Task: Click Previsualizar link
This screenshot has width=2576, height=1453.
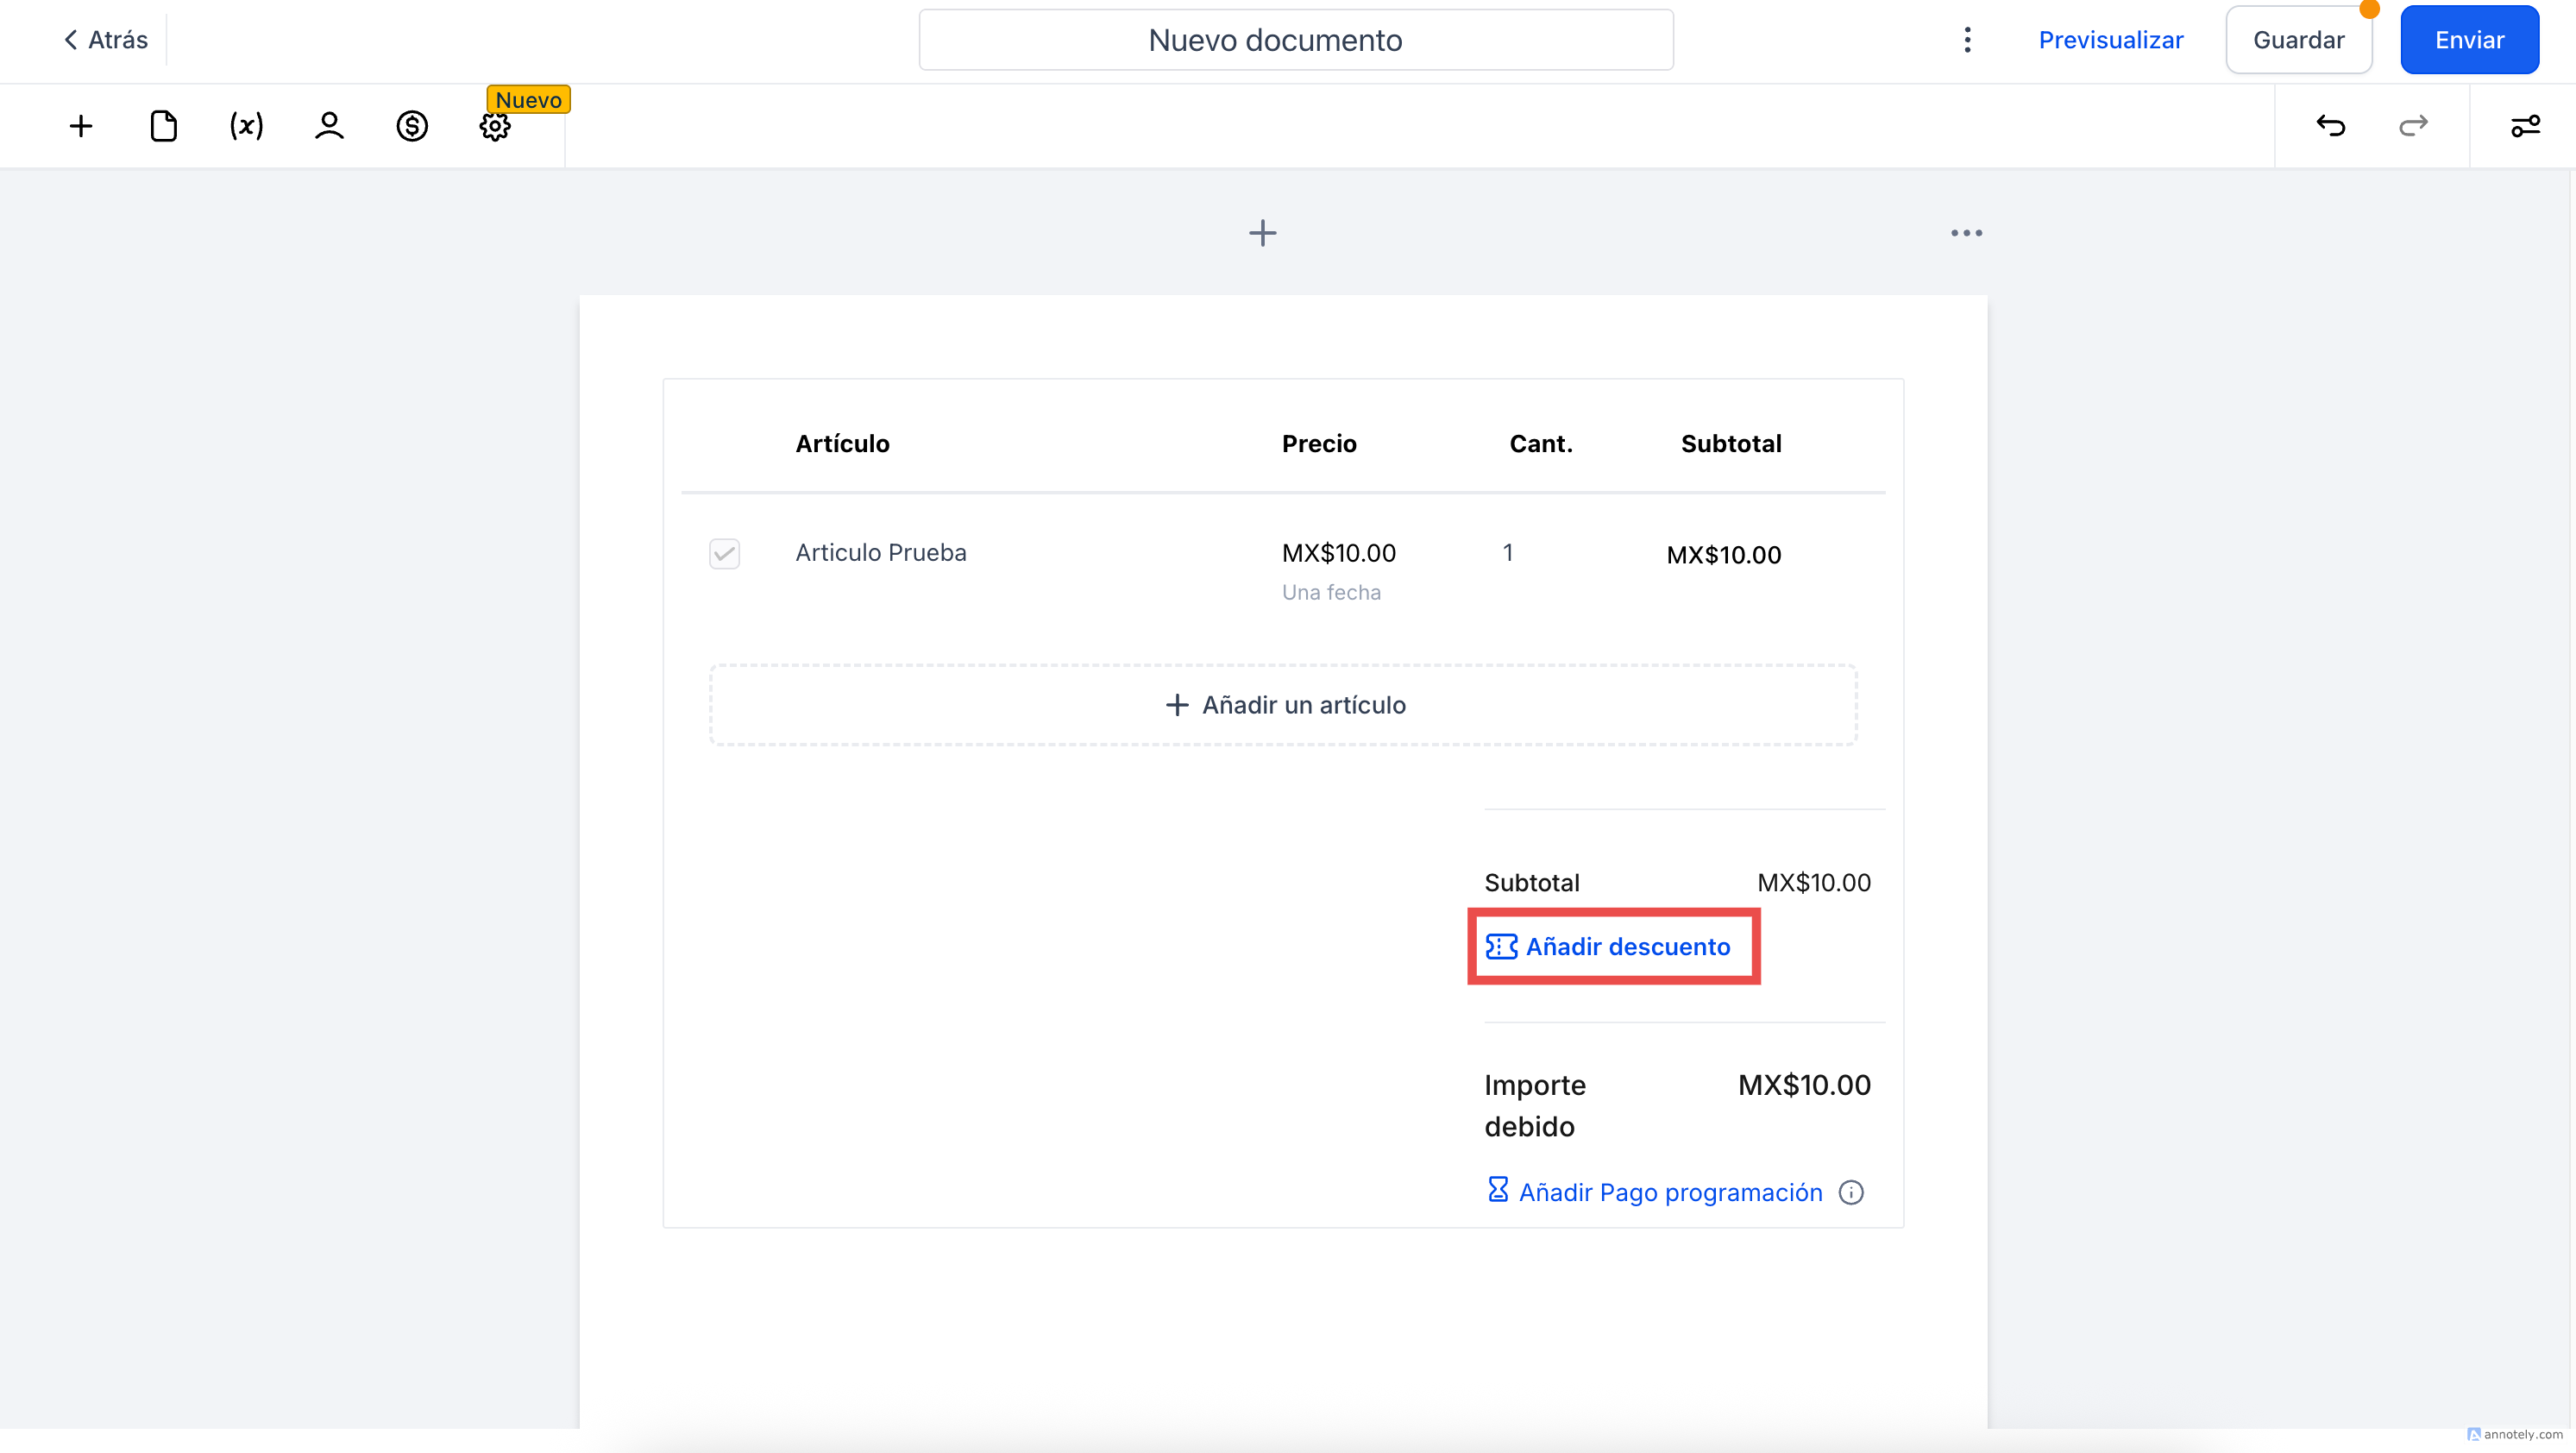Action: 2110,40
